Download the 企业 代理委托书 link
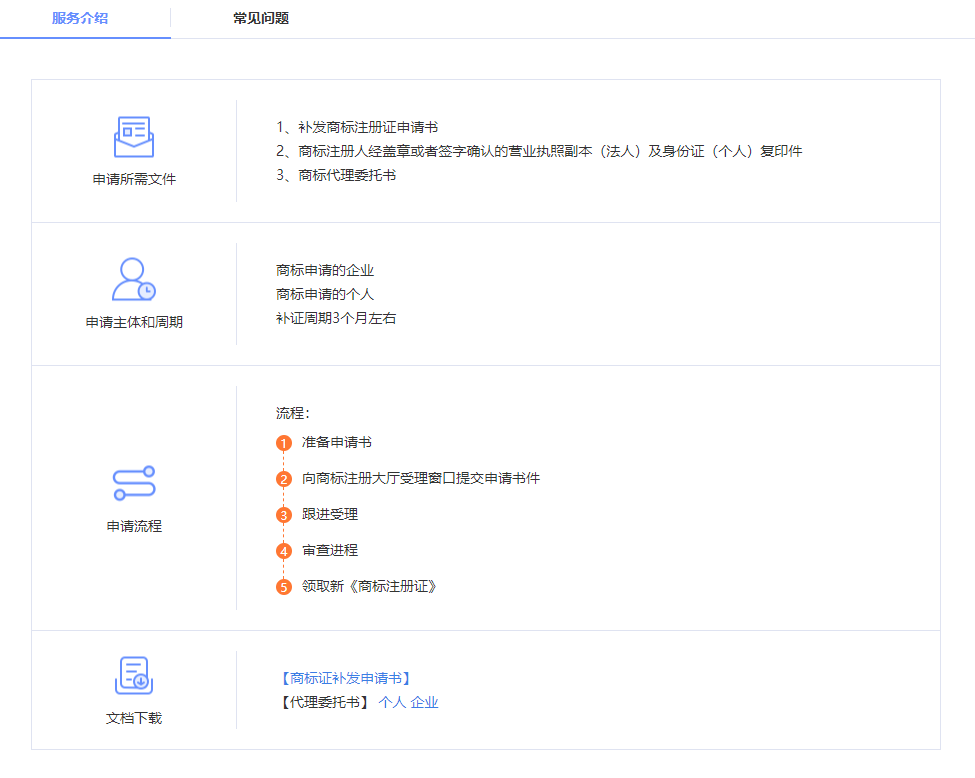Viewport: 975px width, 778px height. 424,702
